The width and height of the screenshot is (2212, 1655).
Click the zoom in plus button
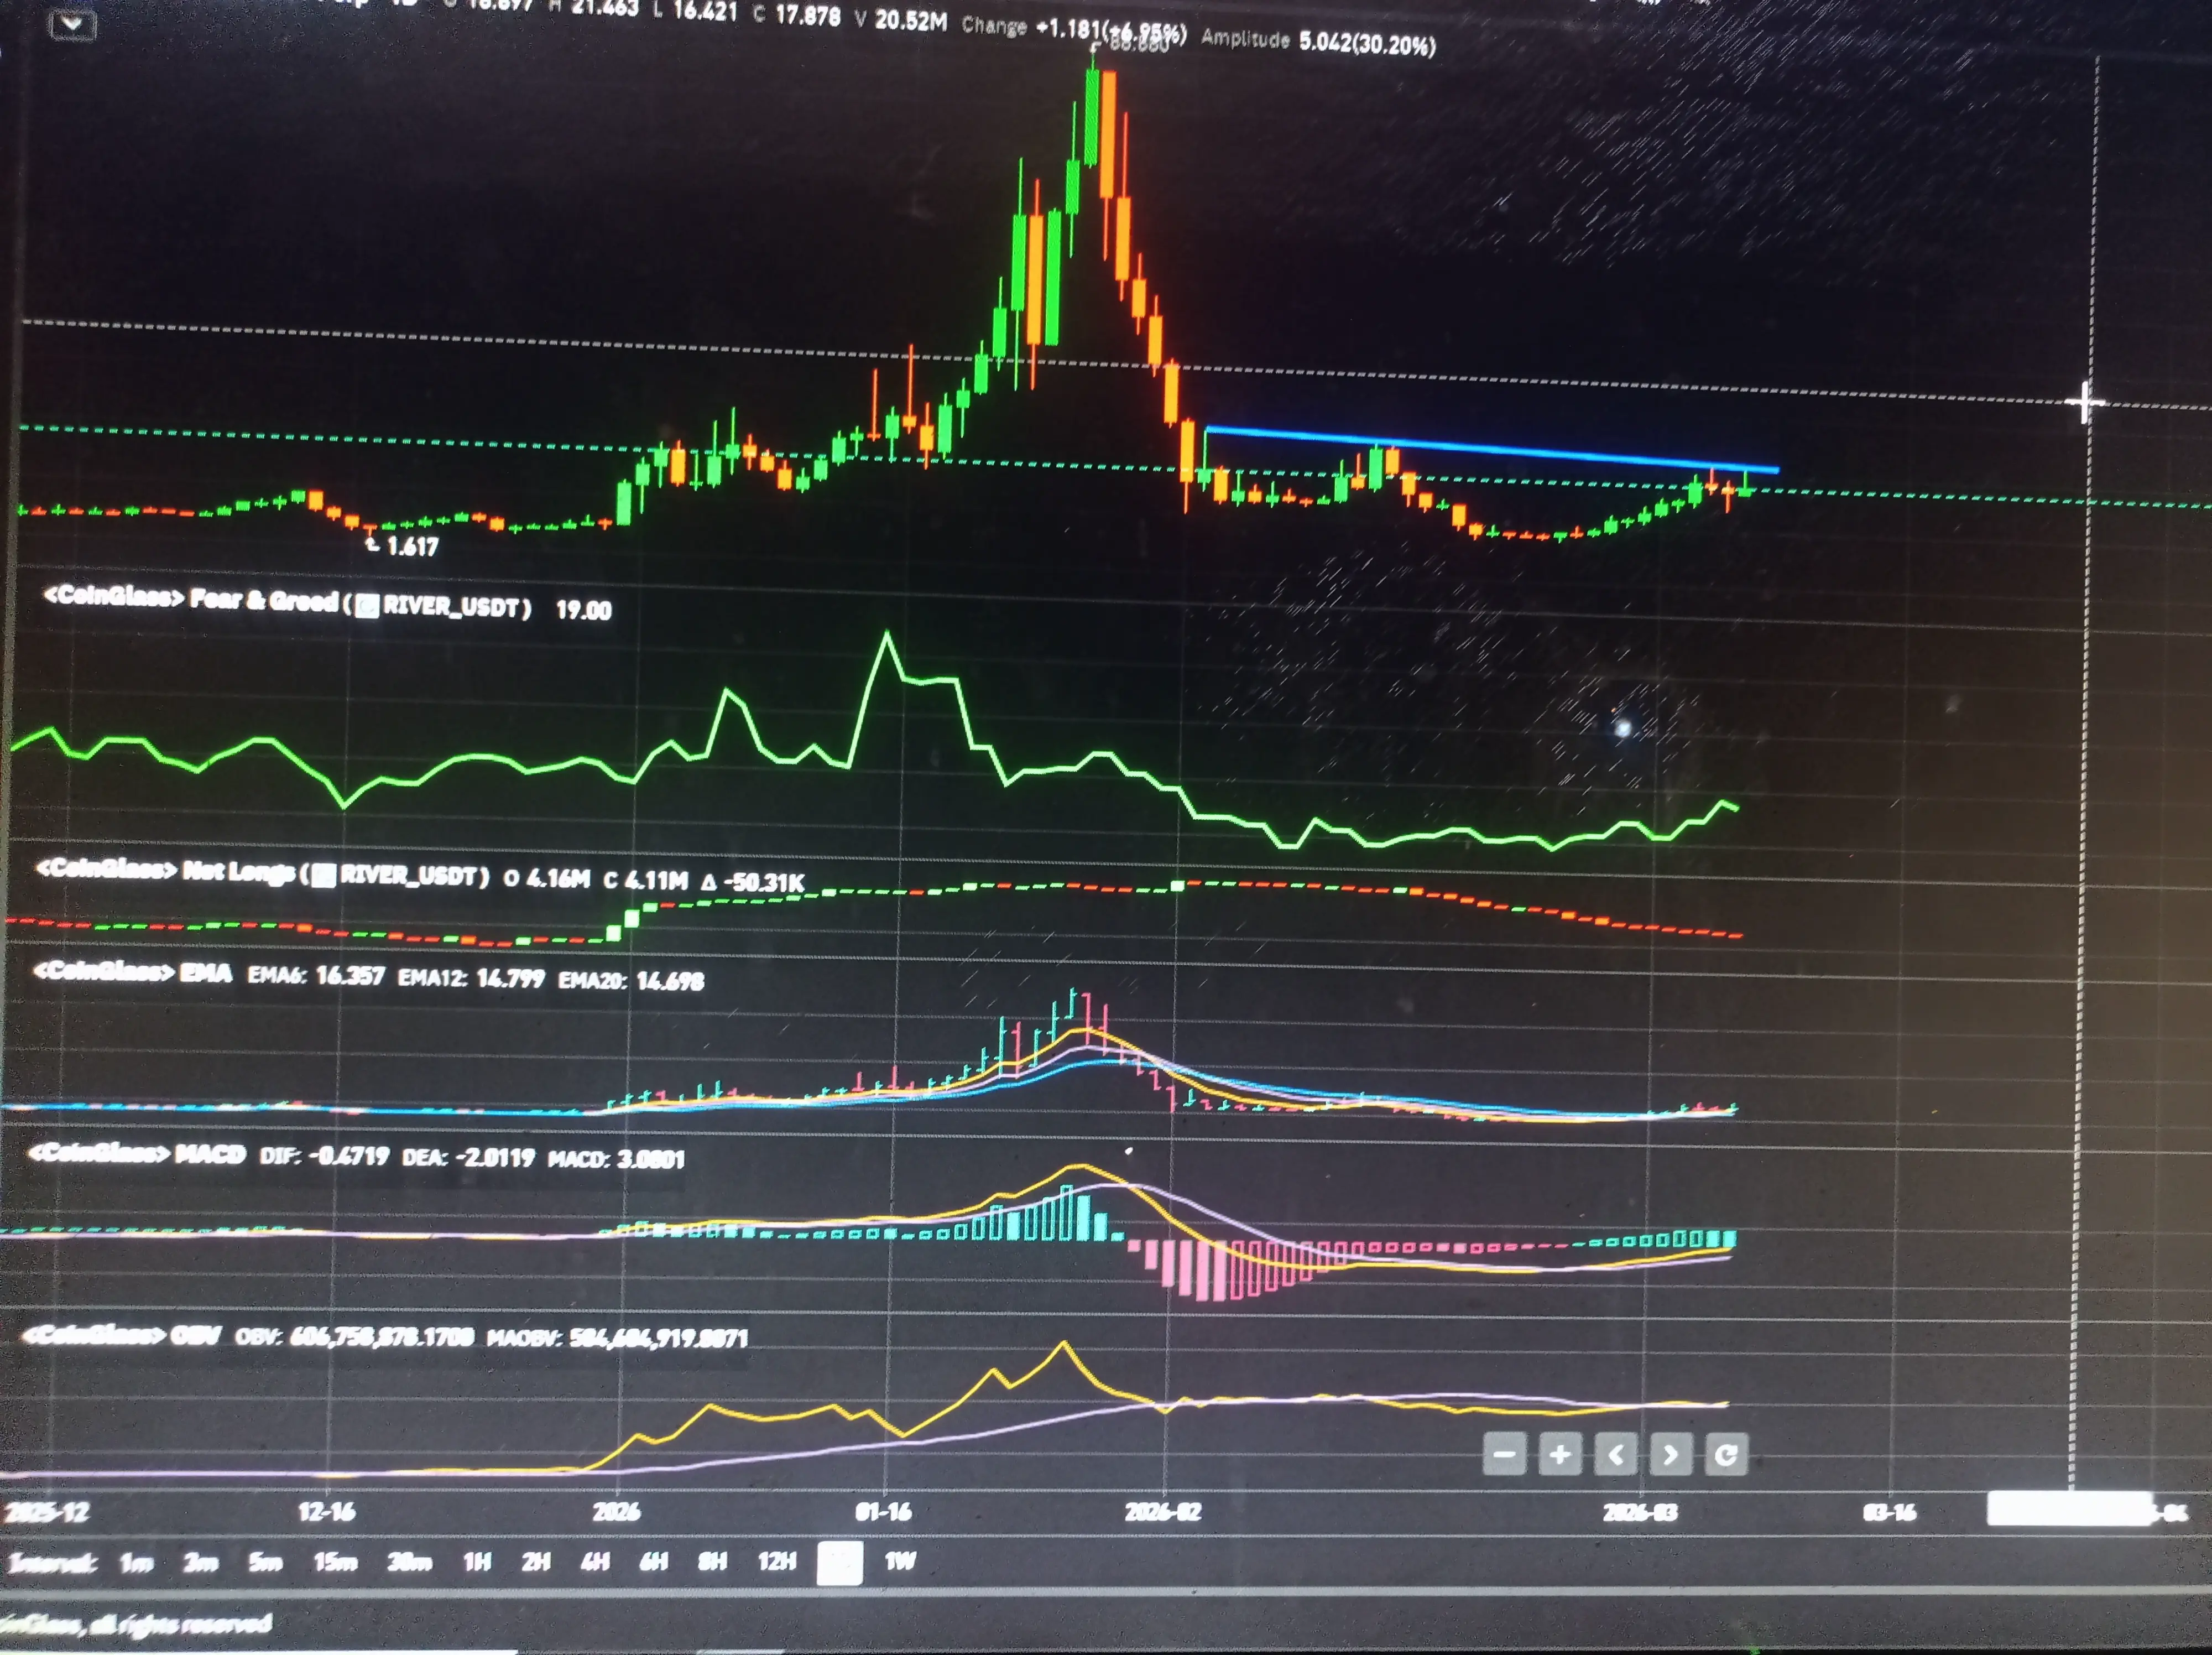point(1560,1455)
